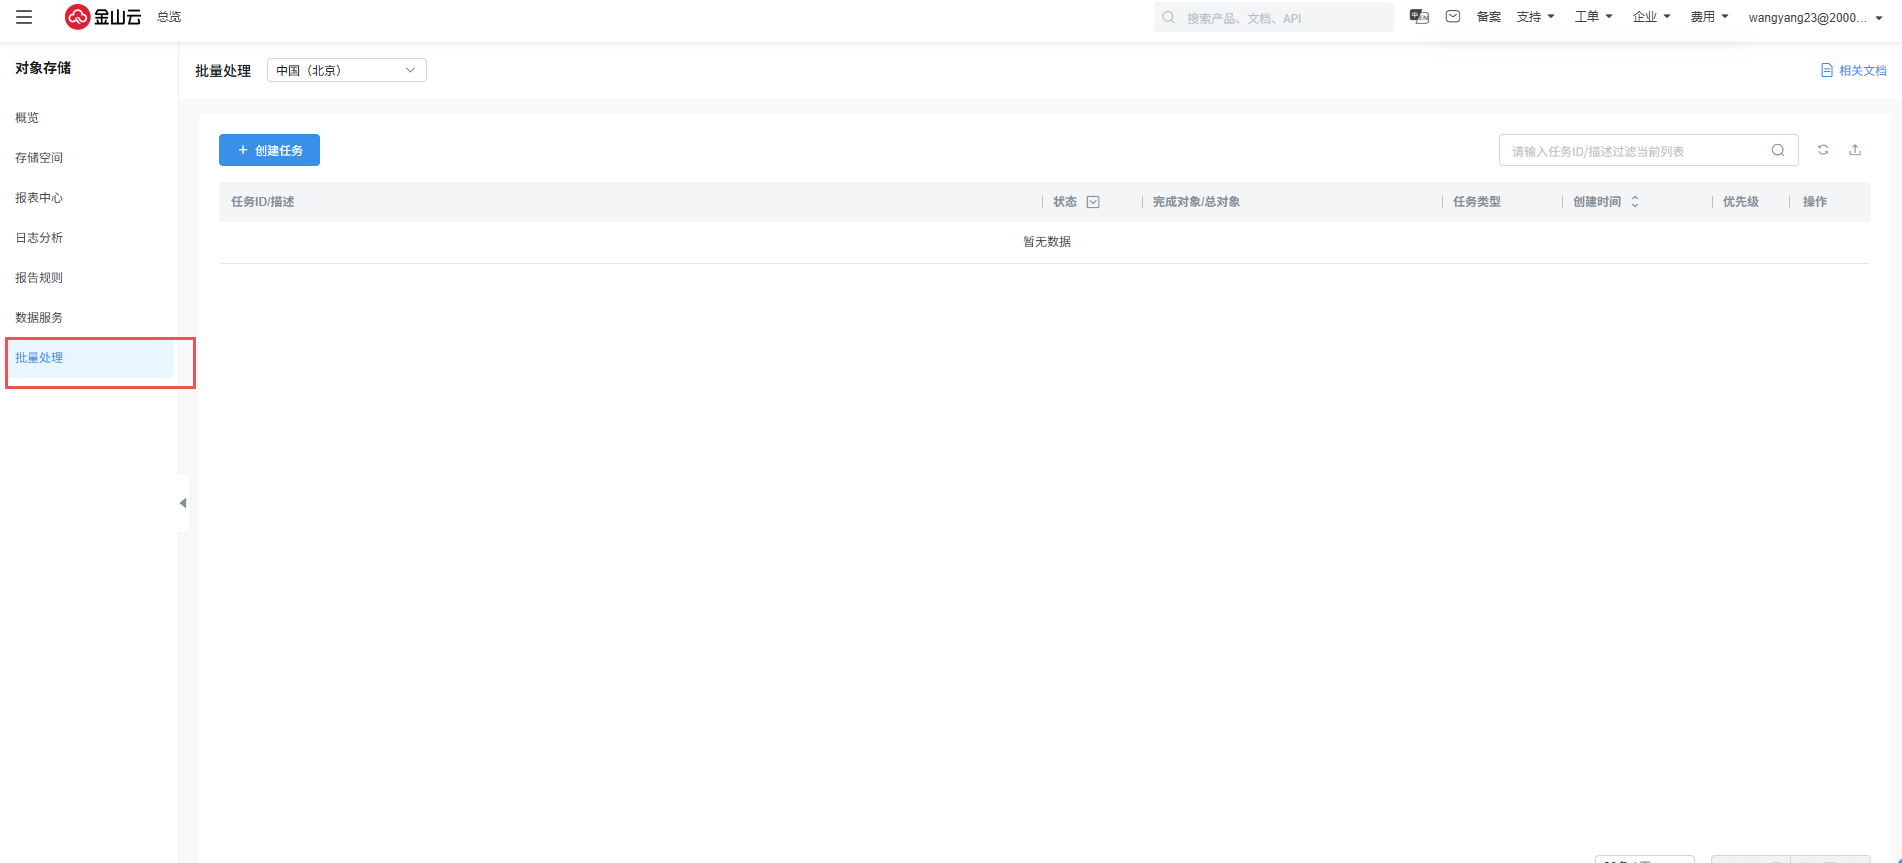Switch language with the translate icon
This screenshot has width=1902, height=863.
[x=1419, y=16]
